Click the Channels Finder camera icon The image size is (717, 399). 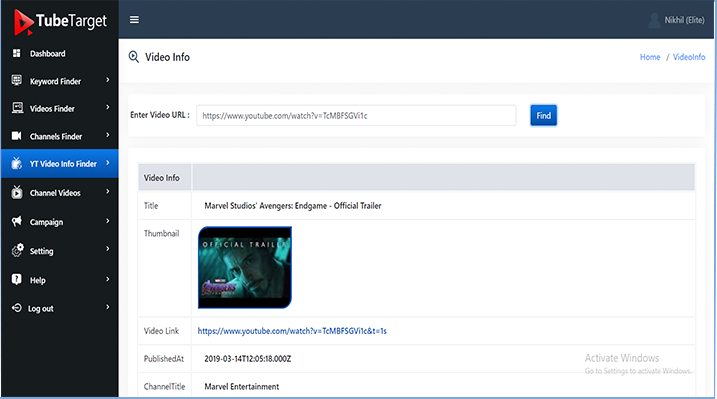pyautogui.click(x=16, y=136)
